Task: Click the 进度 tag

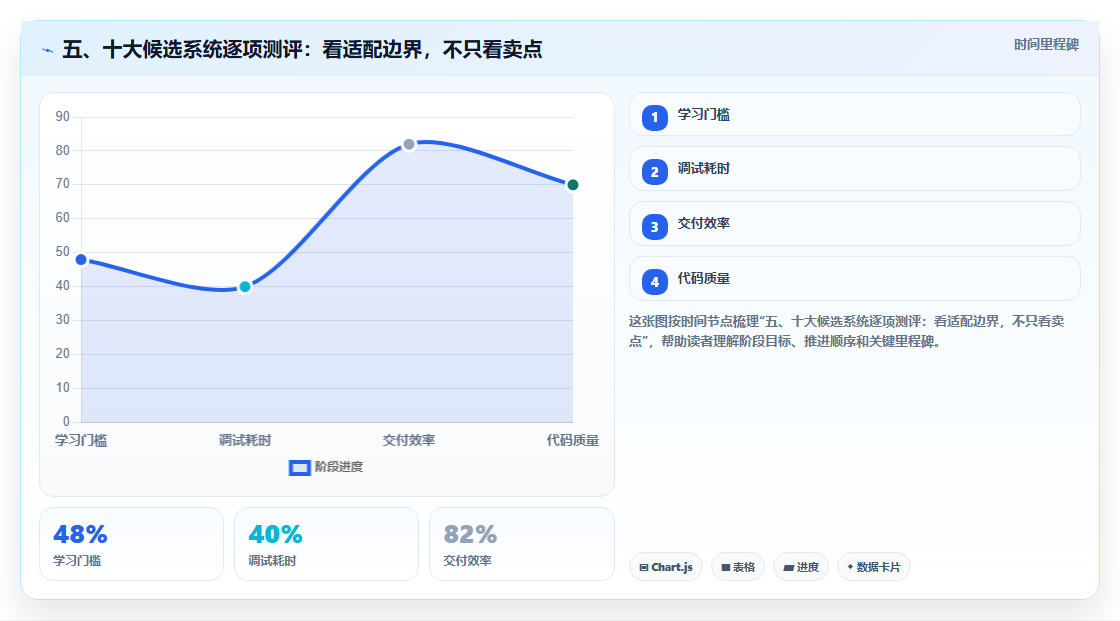Action: click(x=801, y=567)
